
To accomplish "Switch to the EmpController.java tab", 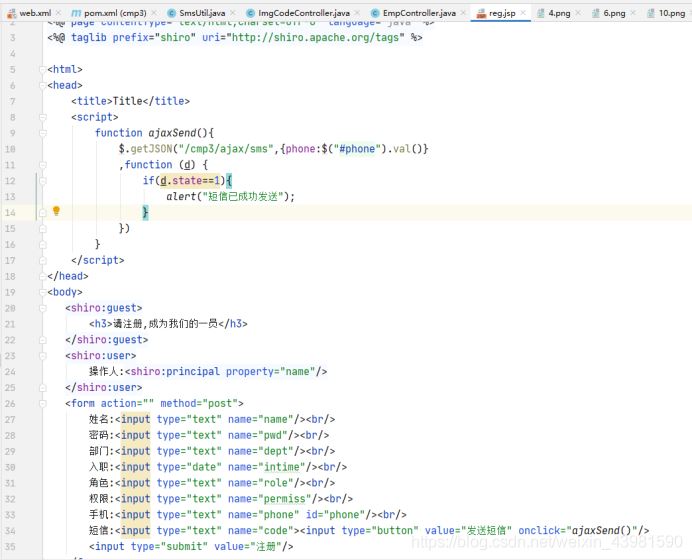I will 419,13.
